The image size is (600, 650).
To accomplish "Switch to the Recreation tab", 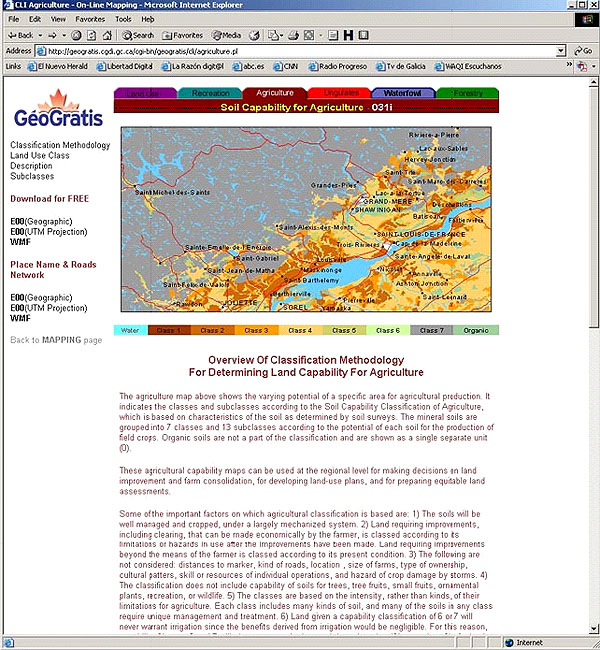I will (210, 93).
